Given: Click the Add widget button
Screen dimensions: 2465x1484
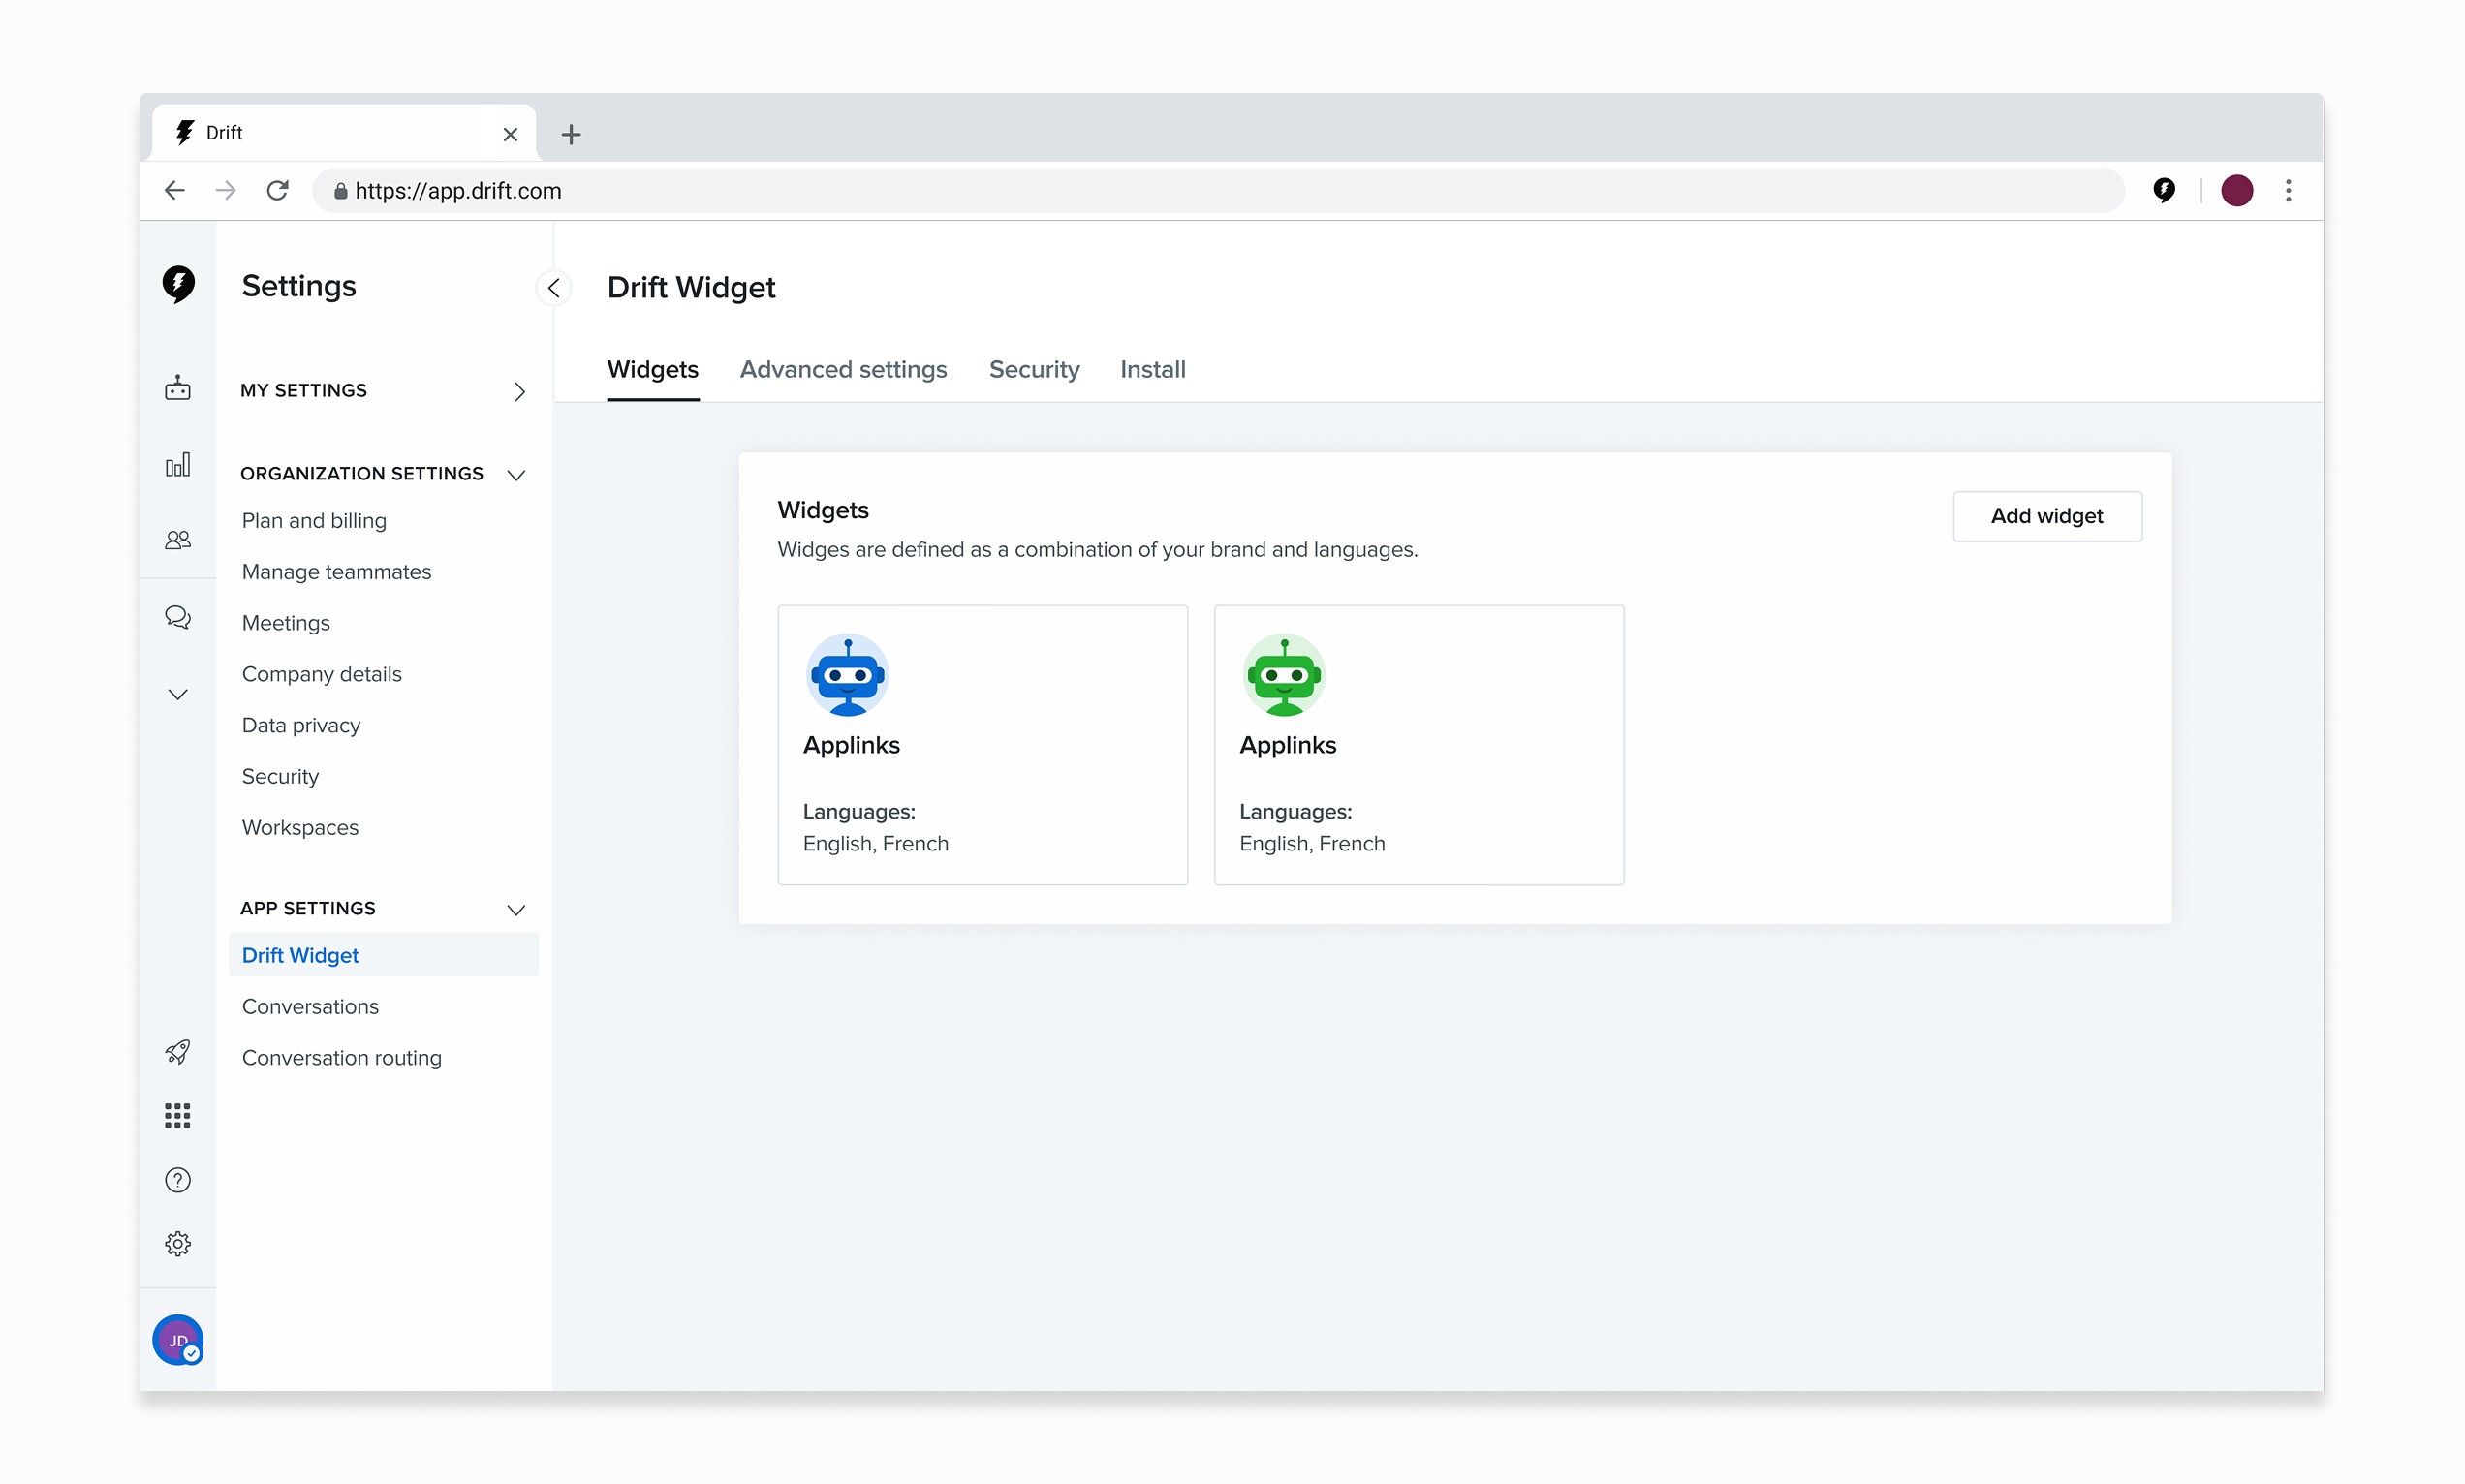Looking at the screenshot, I should [2046, 516].
